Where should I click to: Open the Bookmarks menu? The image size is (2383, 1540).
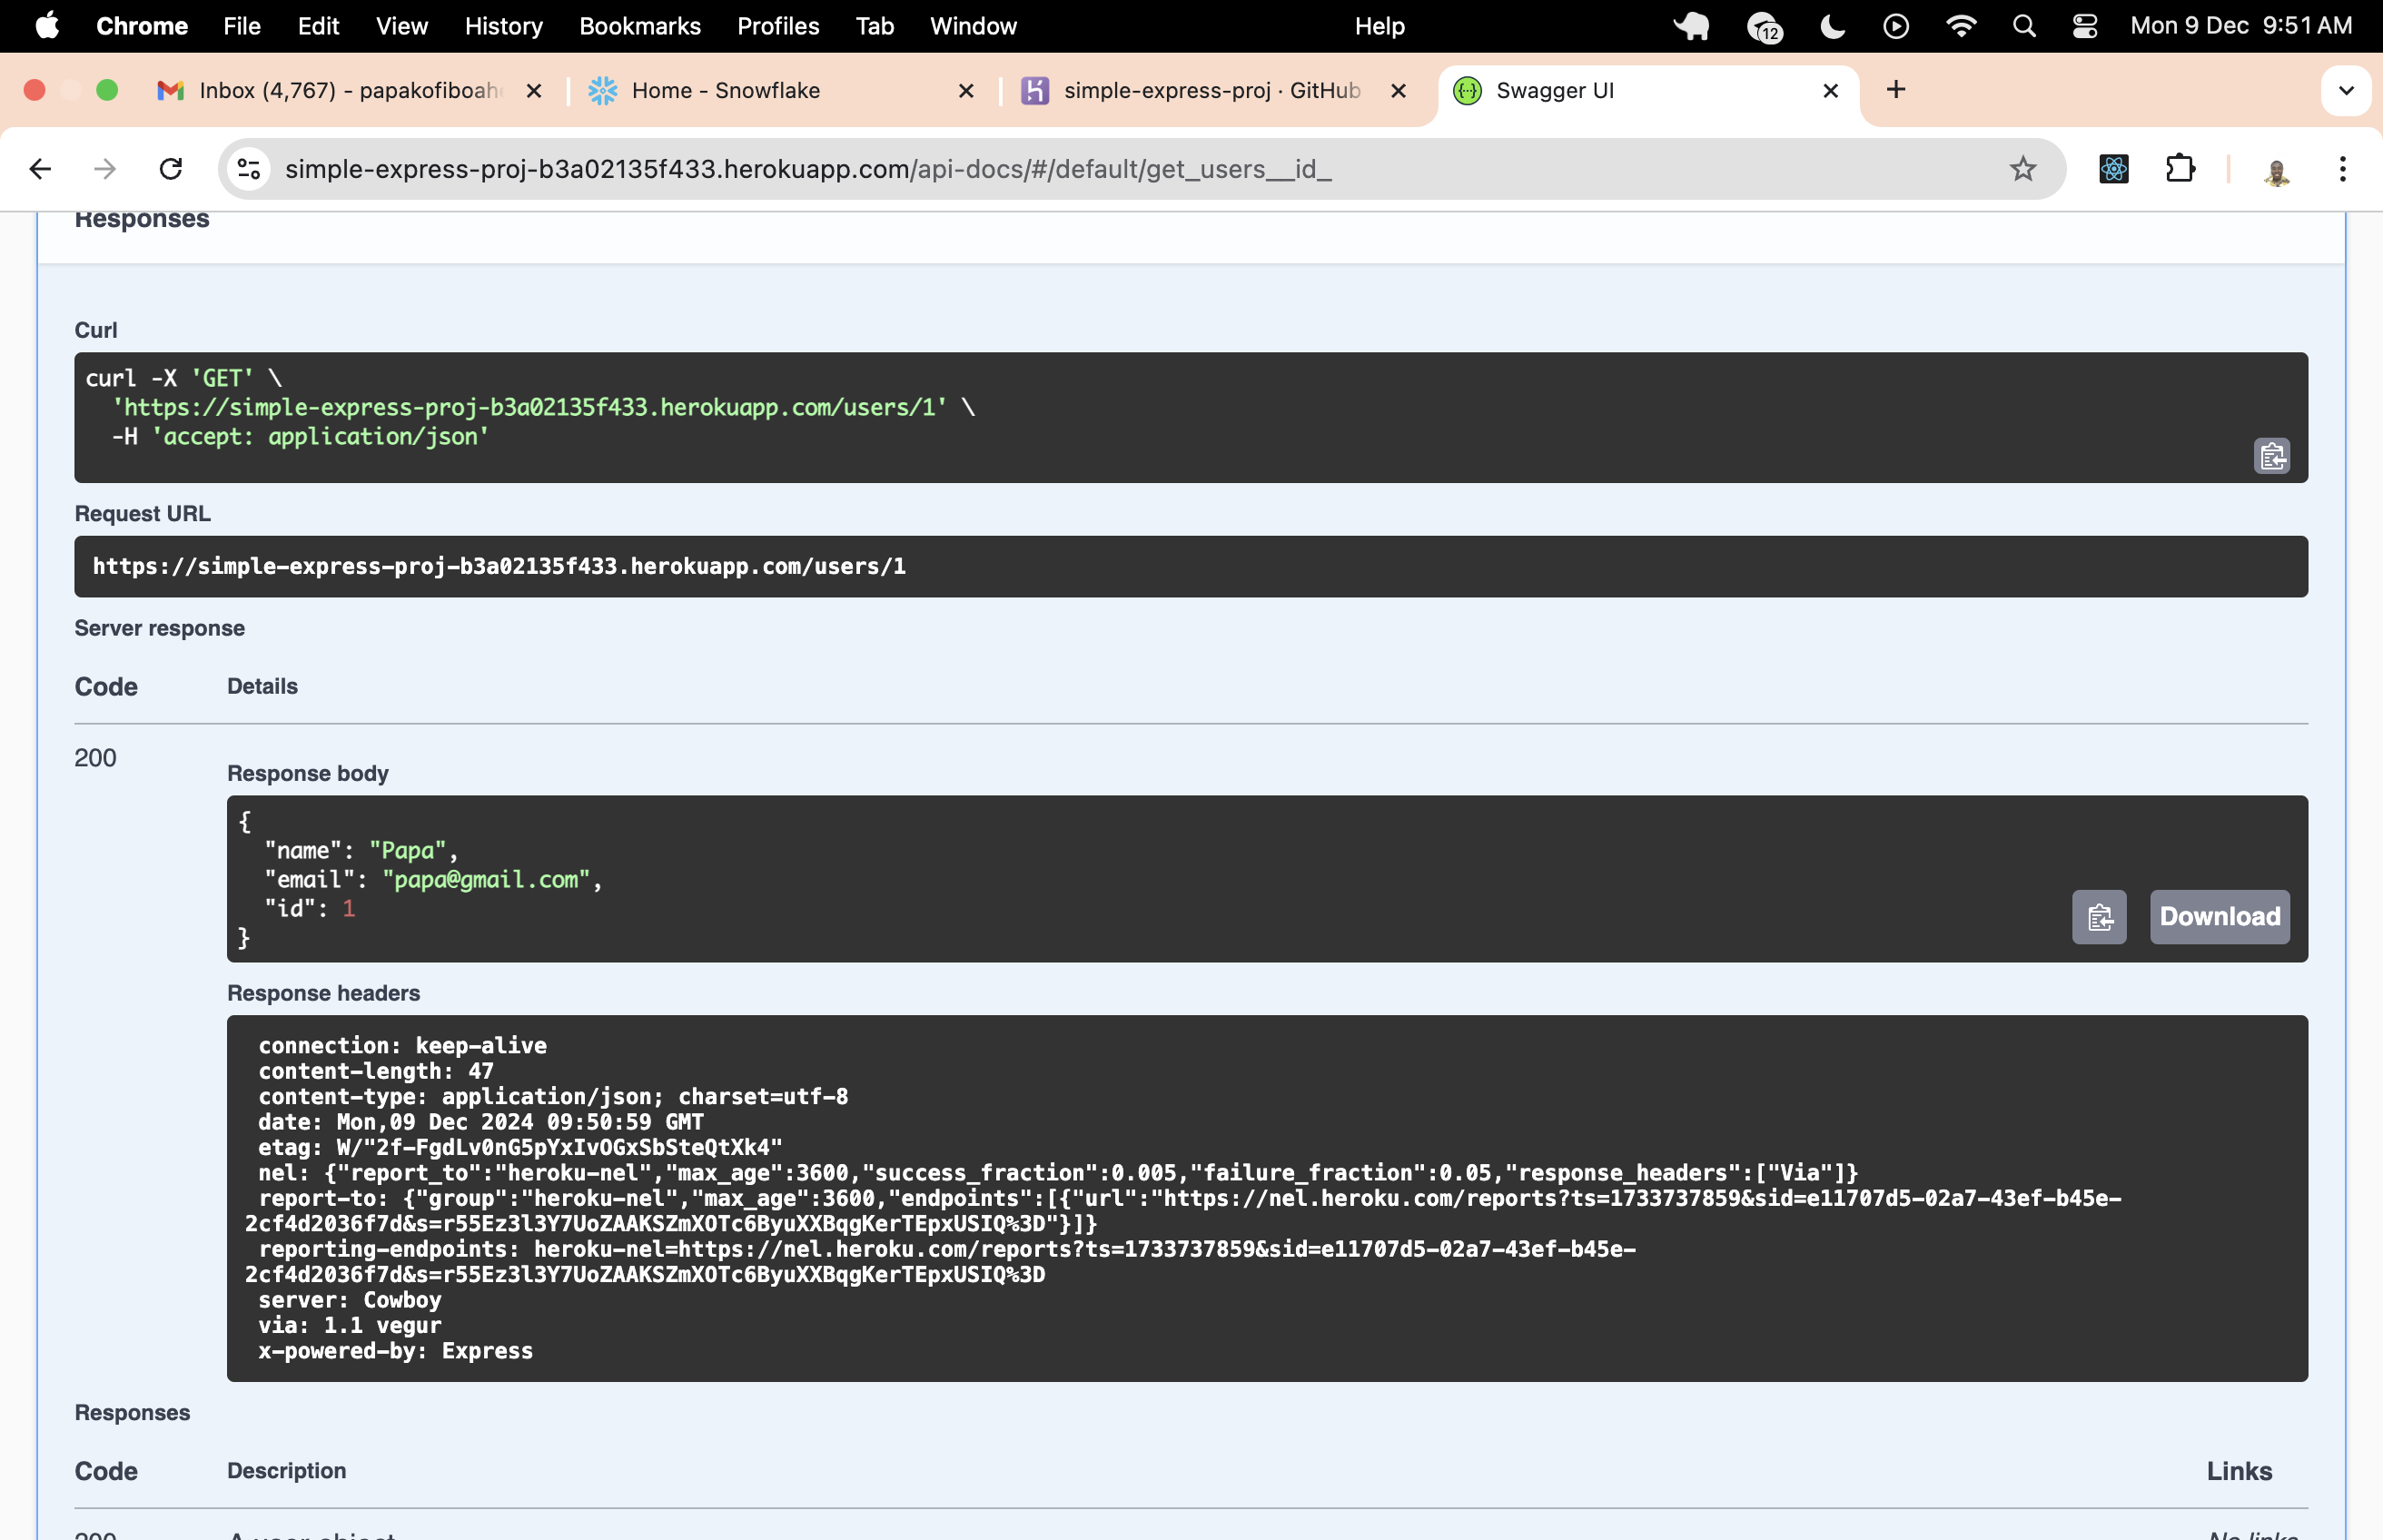[x=639, y=26]
